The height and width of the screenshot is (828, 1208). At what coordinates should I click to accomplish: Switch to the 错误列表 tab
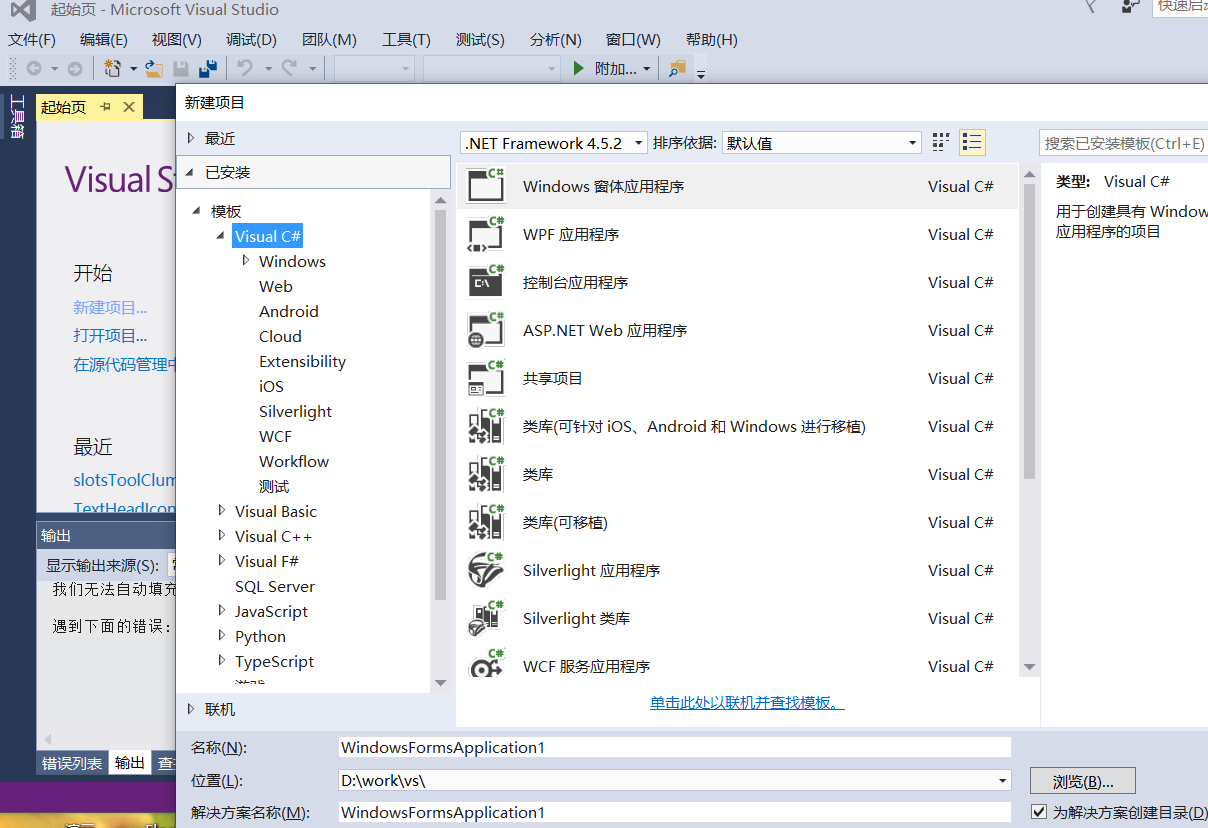click(x=72, y=763)
